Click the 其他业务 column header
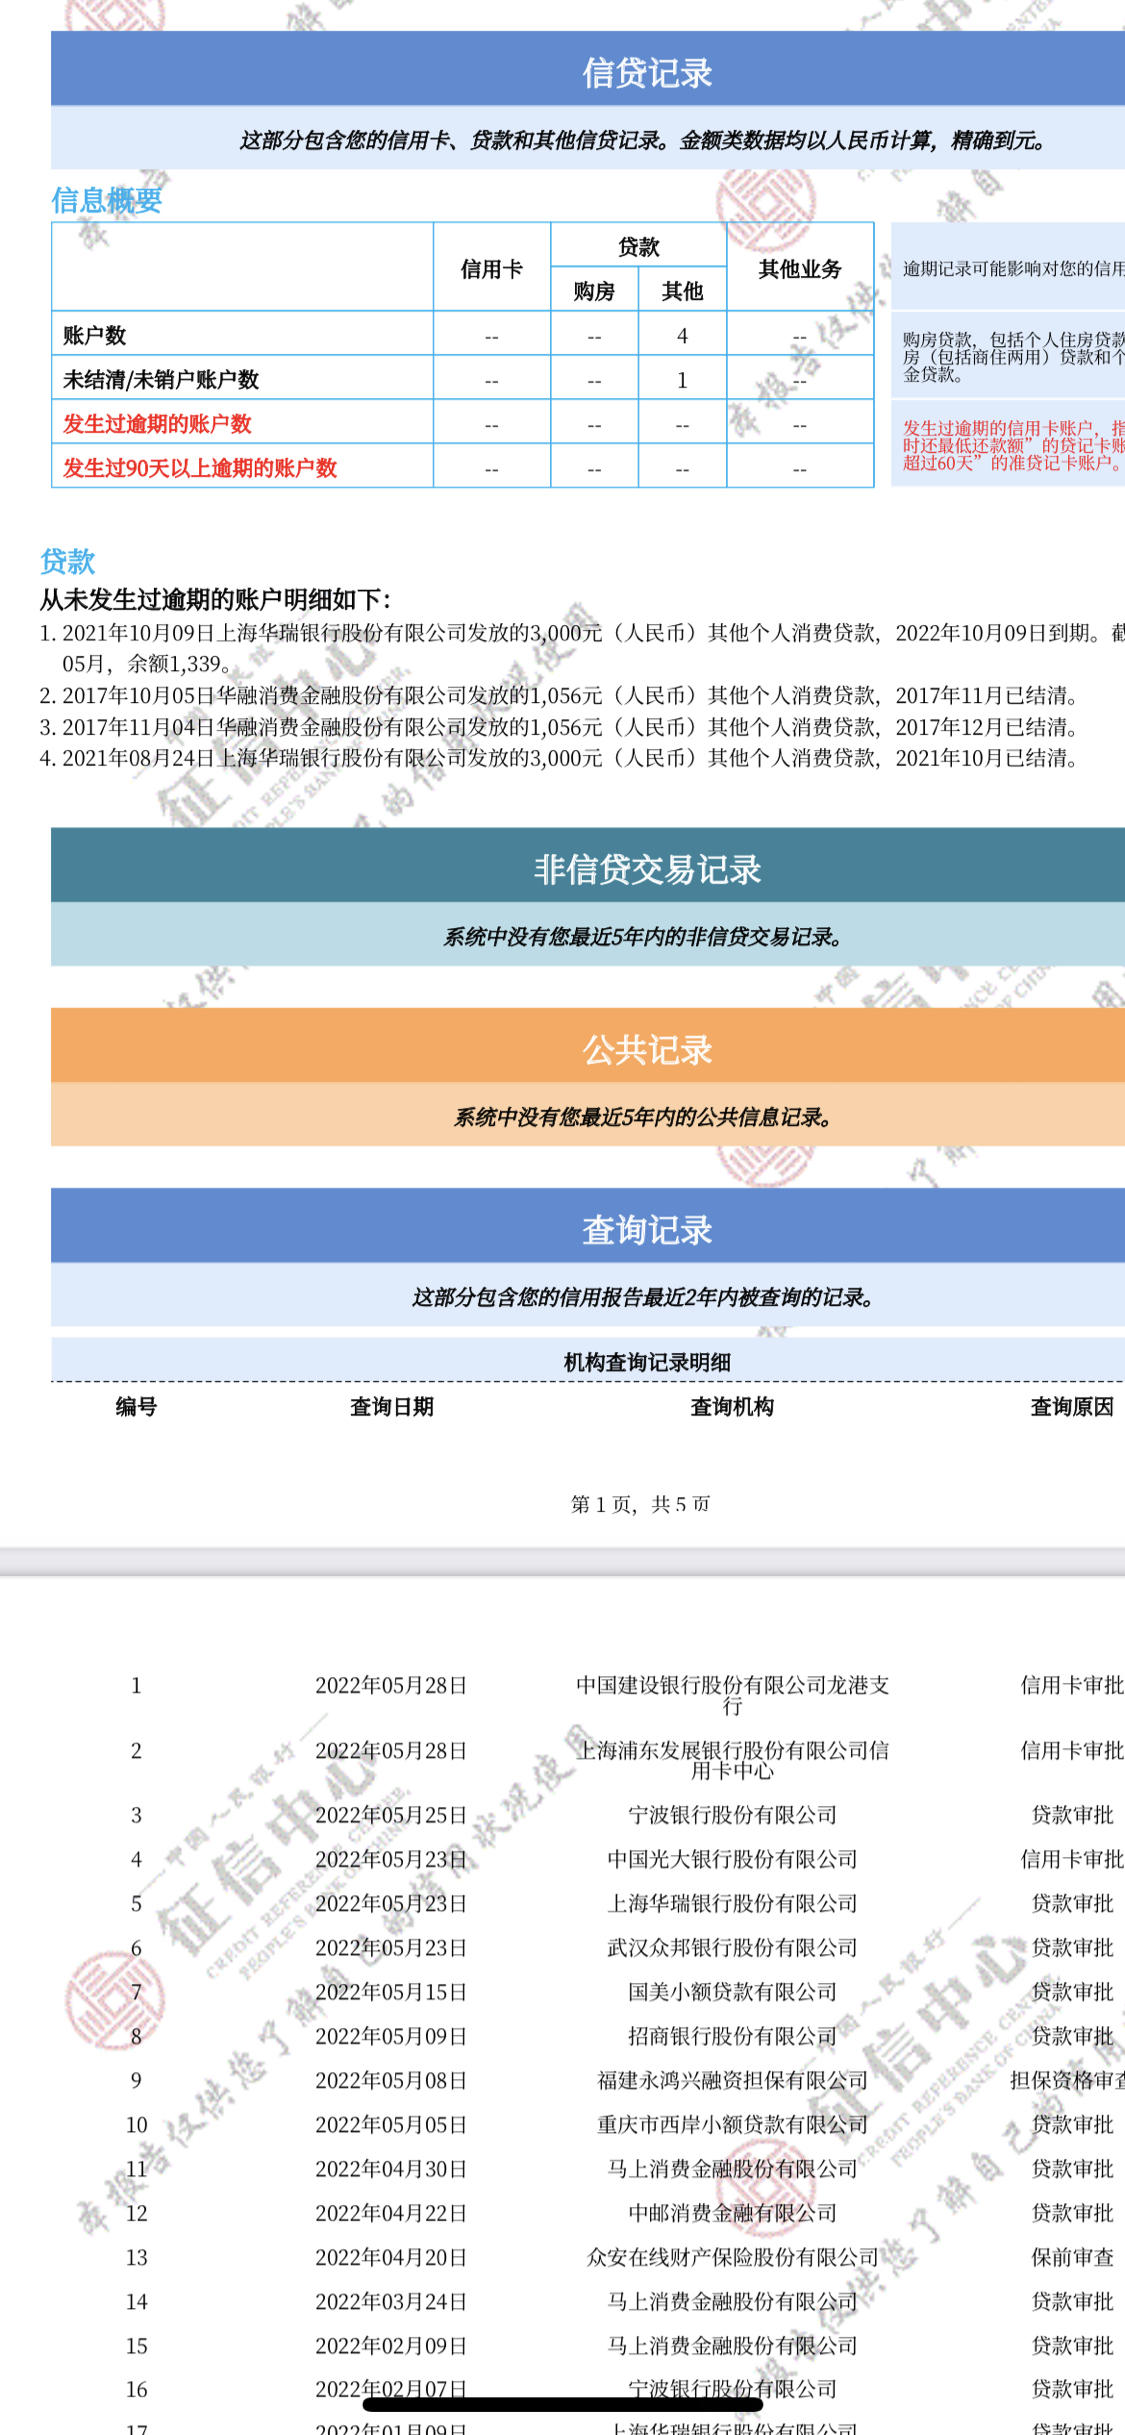The height and width of the screenshot is (2435, 1125). (800, 269)
